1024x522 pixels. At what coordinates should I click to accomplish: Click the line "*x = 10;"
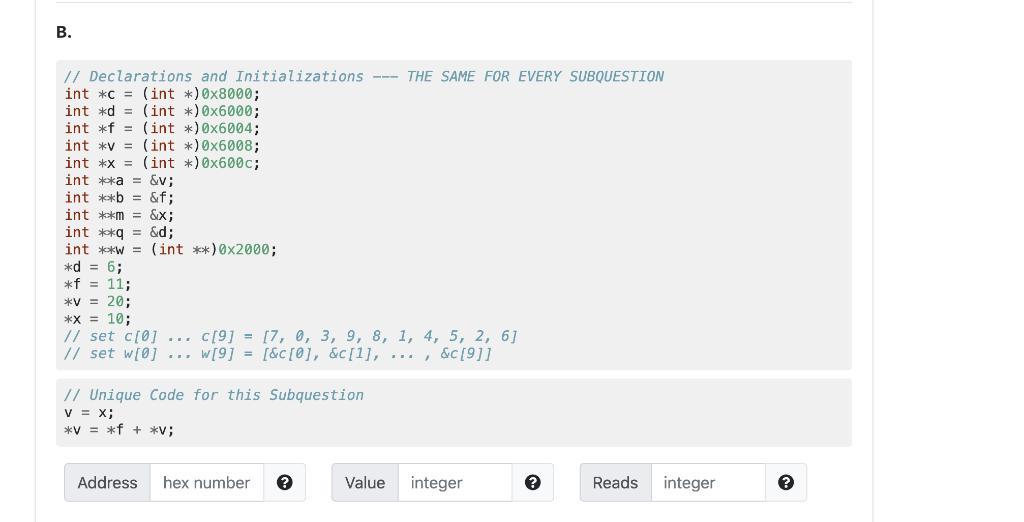pyautogui.click(x=98, y=319)
